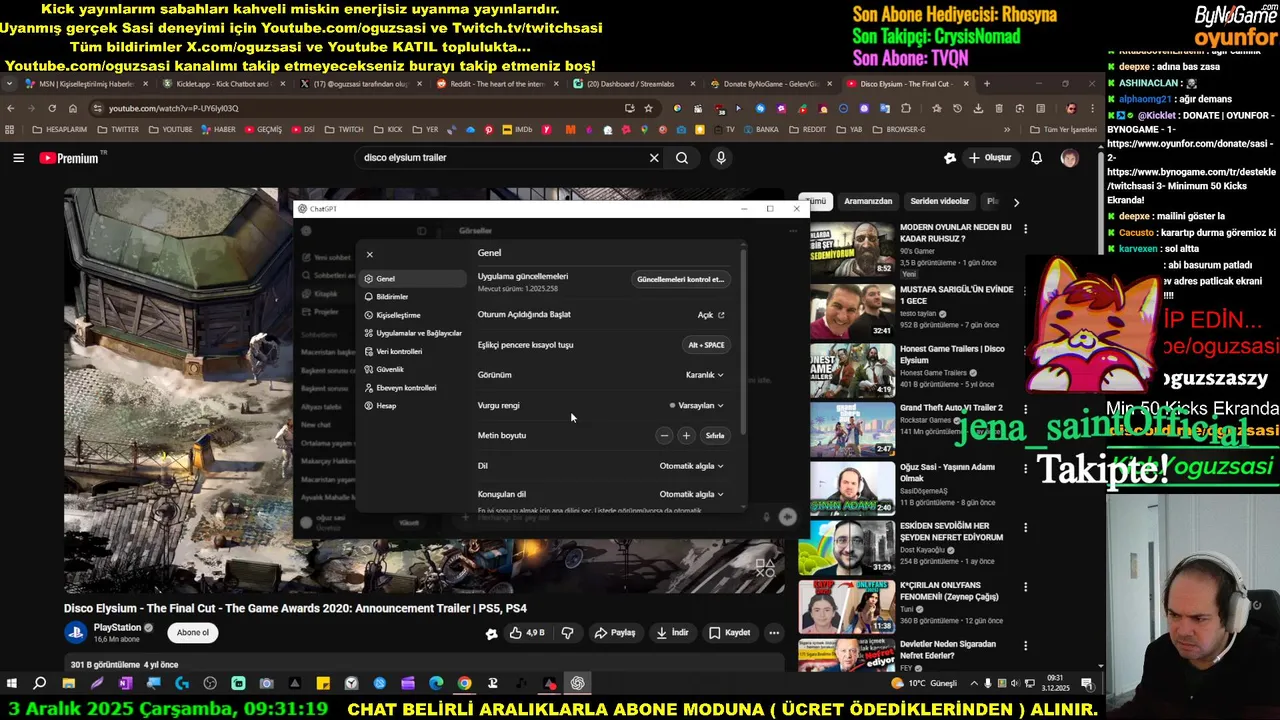Click the YouTube search magnifier button
Screen dimensions: 1280x720
[x=682, y=158]
